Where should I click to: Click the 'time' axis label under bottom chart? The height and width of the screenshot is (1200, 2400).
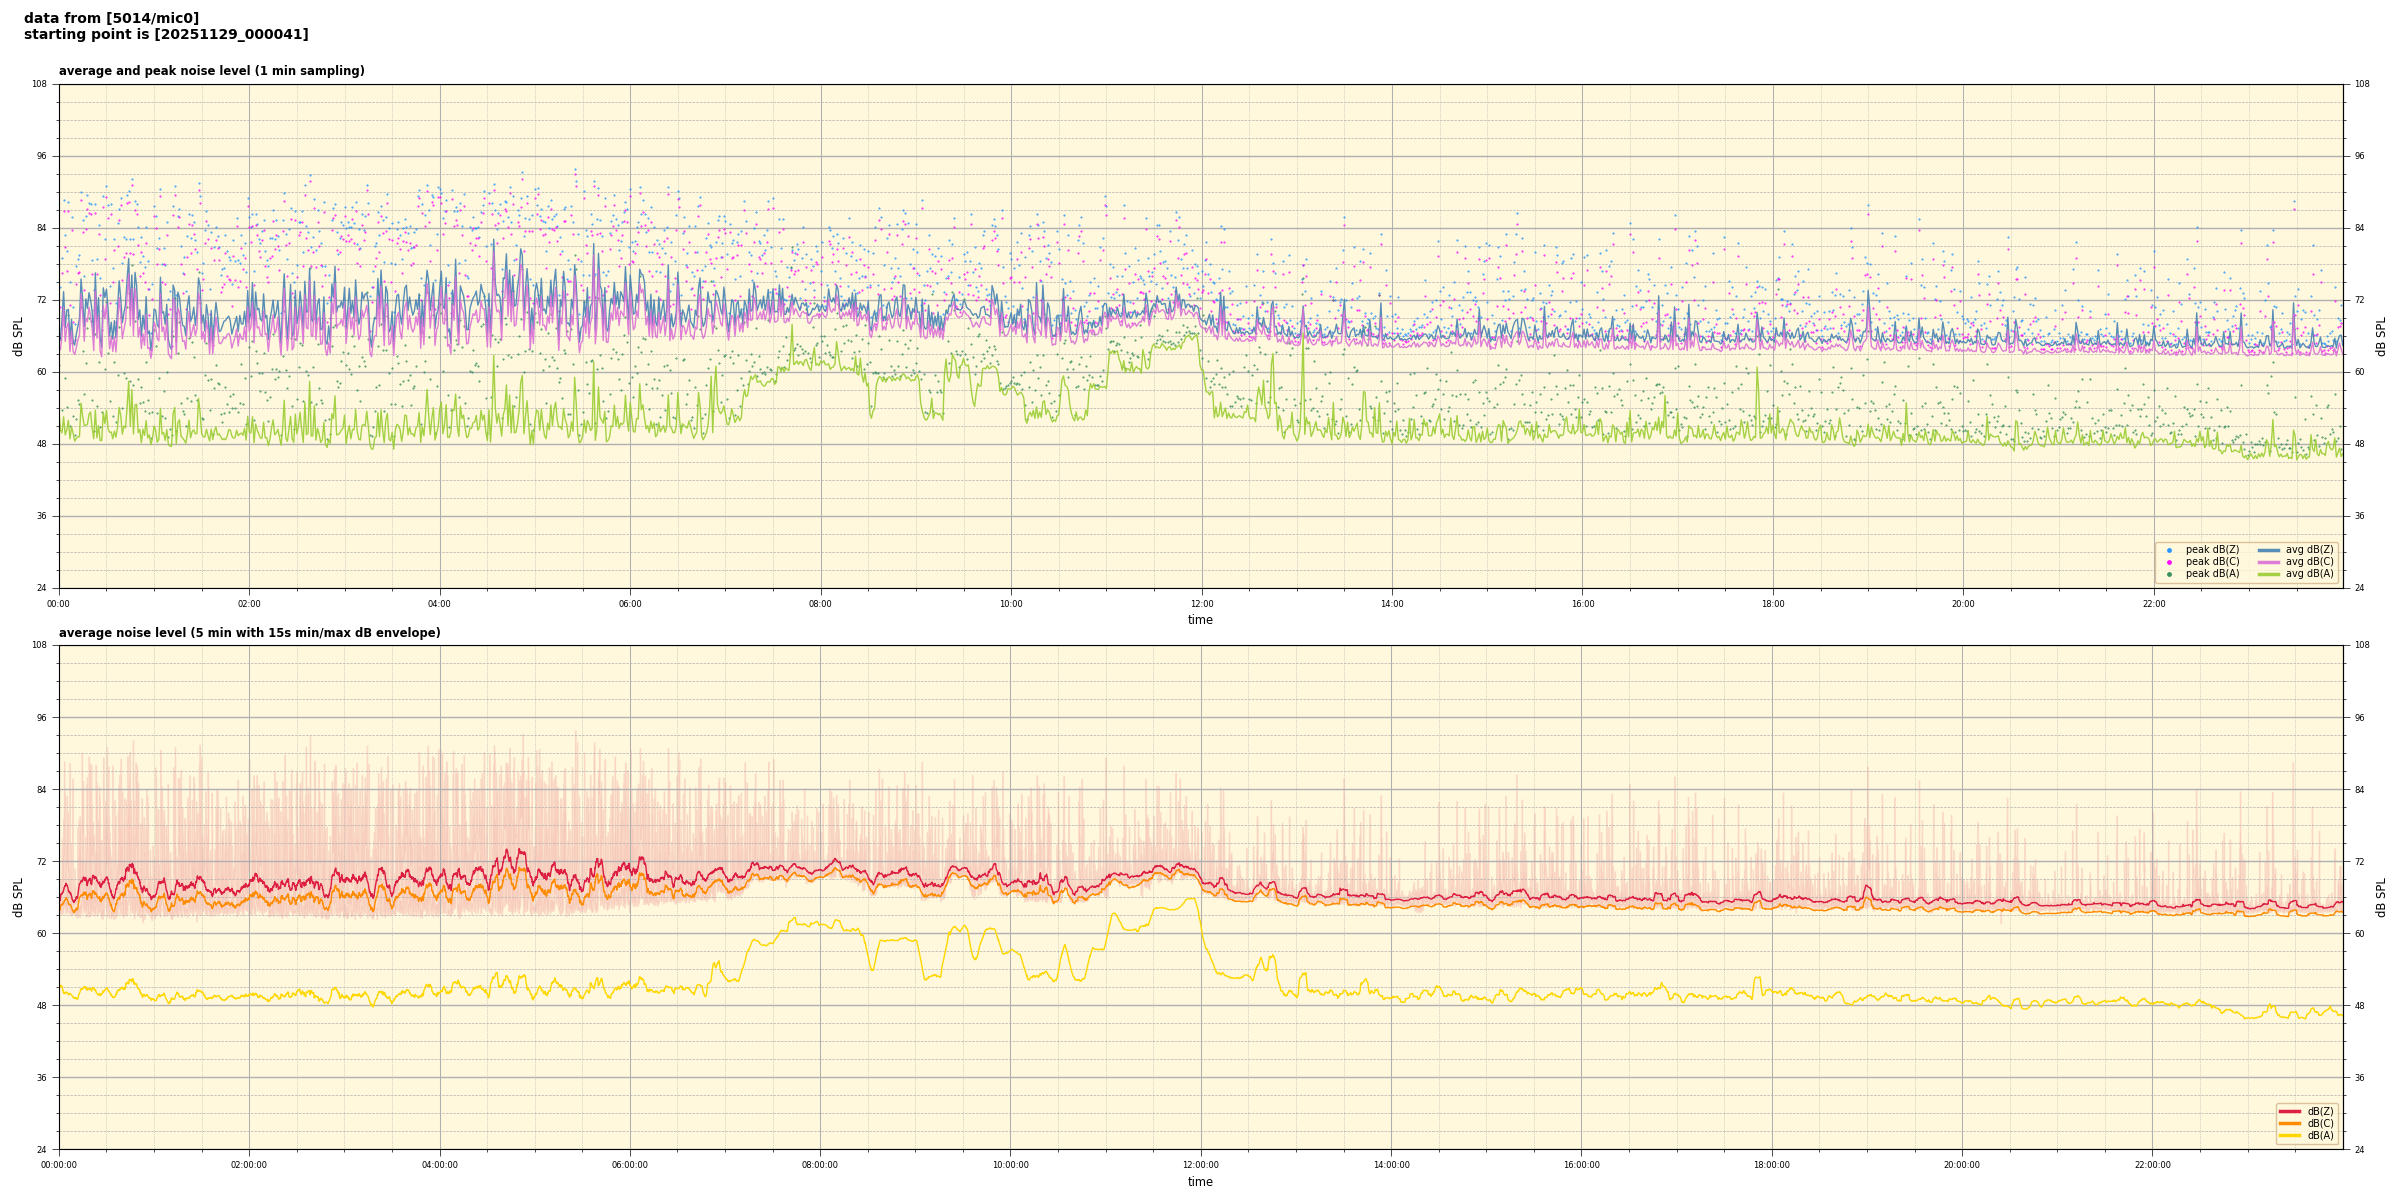coord(1200,1182)
